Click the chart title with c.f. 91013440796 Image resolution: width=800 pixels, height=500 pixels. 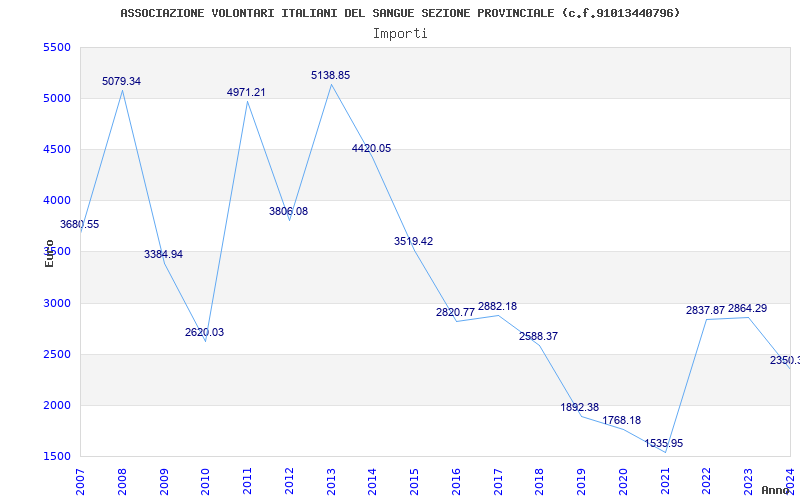pyautogui.click(x=401, y=13)
